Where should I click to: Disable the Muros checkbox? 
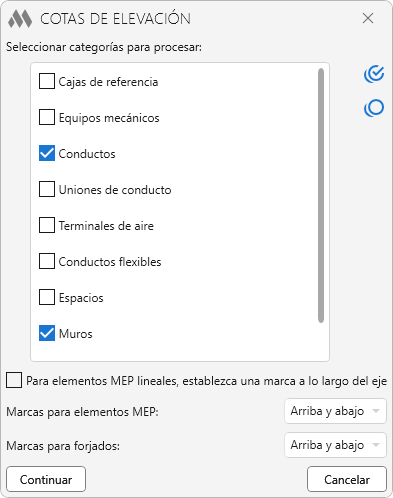pyautogui.click(x=47, y=333)
